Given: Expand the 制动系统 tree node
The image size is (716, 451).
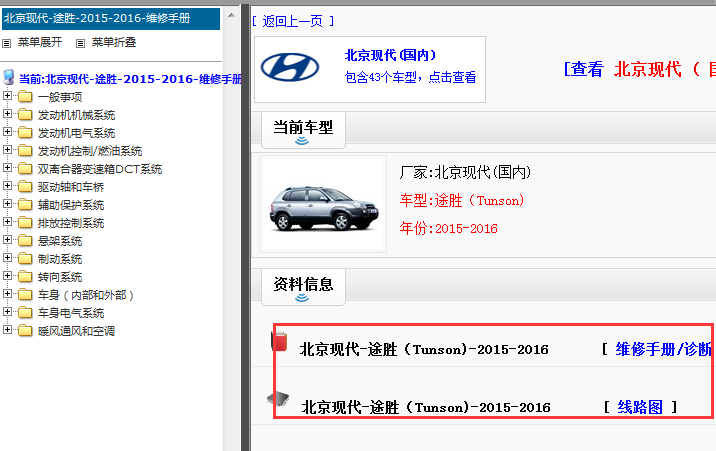Looking at the screenshot, I should (7, 257).
